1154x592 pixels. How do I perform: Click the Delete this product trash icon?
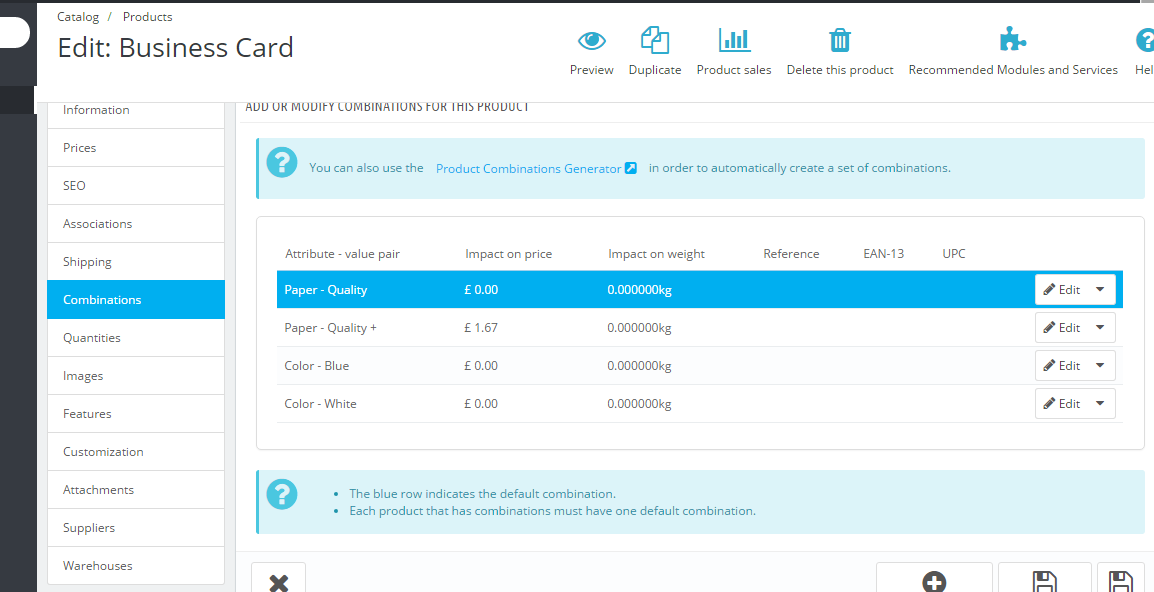coord(840,40)
